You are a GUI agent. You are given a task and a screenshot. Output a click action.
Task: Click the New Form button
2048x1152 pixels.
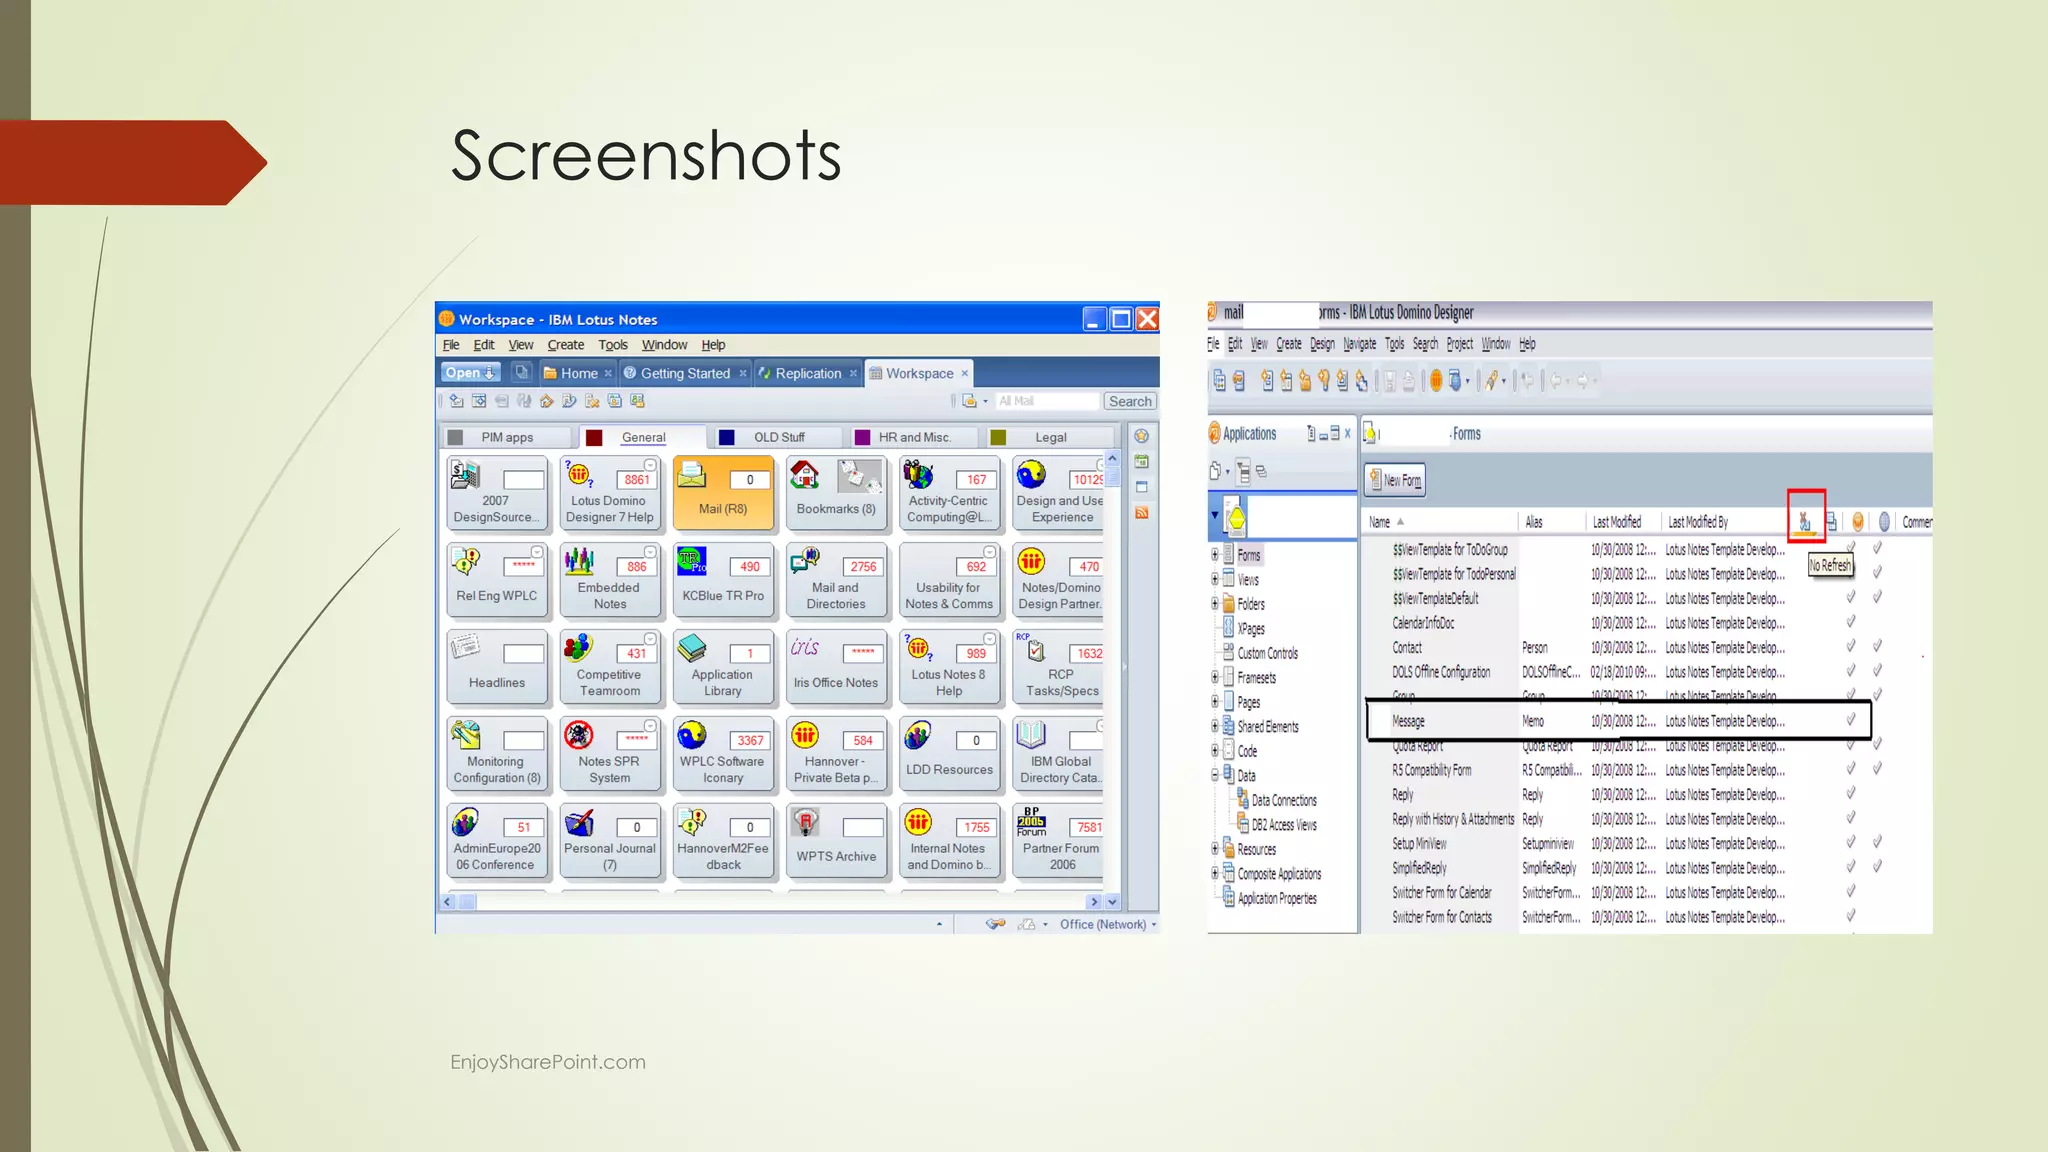(1396, 480)
